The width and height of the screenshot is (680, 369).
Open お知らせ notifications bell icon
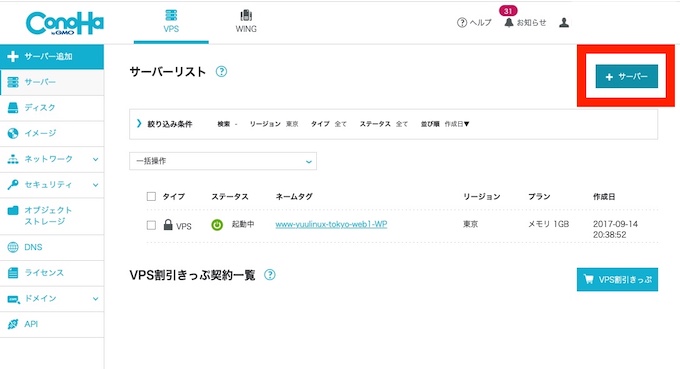(x=509, y=23)
